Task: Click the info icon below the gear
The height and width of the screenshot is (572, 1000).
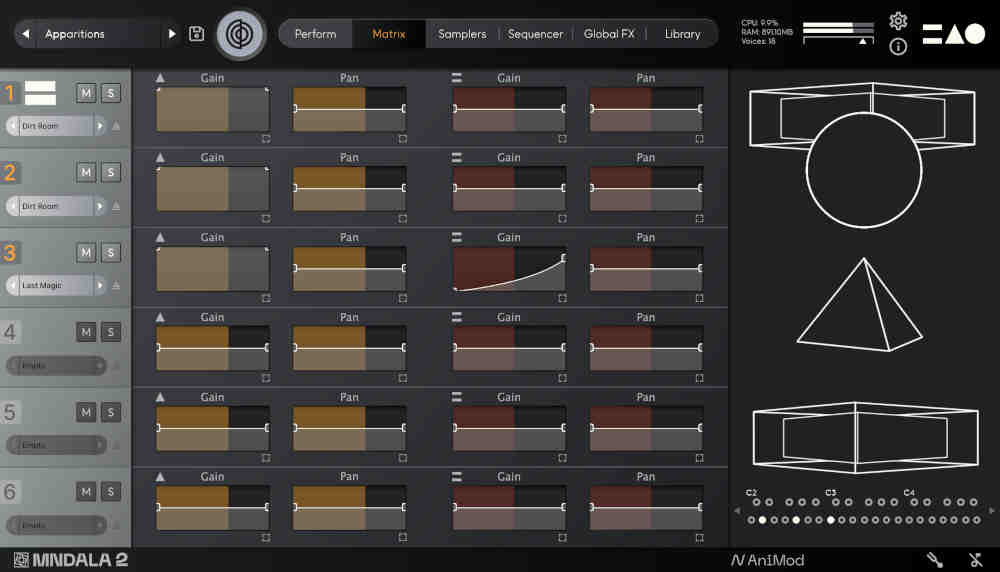Action: coord(898,47)
